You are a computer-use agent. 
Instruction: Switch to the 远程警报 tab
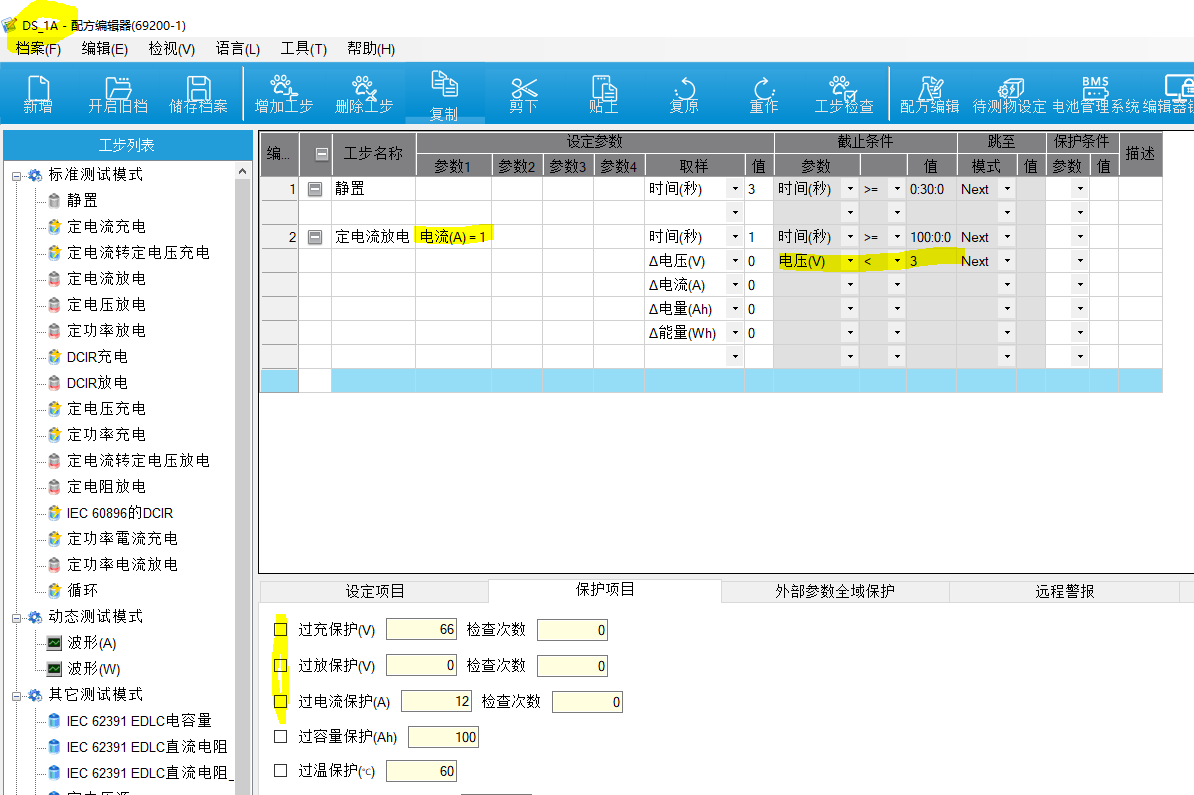pos(1065,591)
